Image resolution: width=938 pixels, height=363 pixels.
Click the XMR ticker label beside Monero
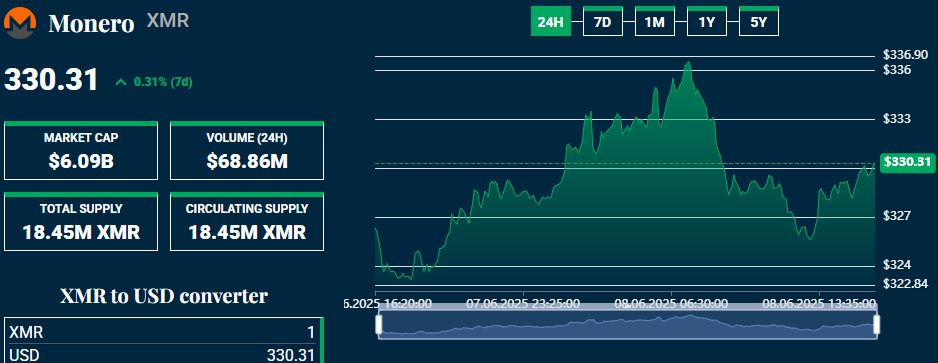coord(168,20)
